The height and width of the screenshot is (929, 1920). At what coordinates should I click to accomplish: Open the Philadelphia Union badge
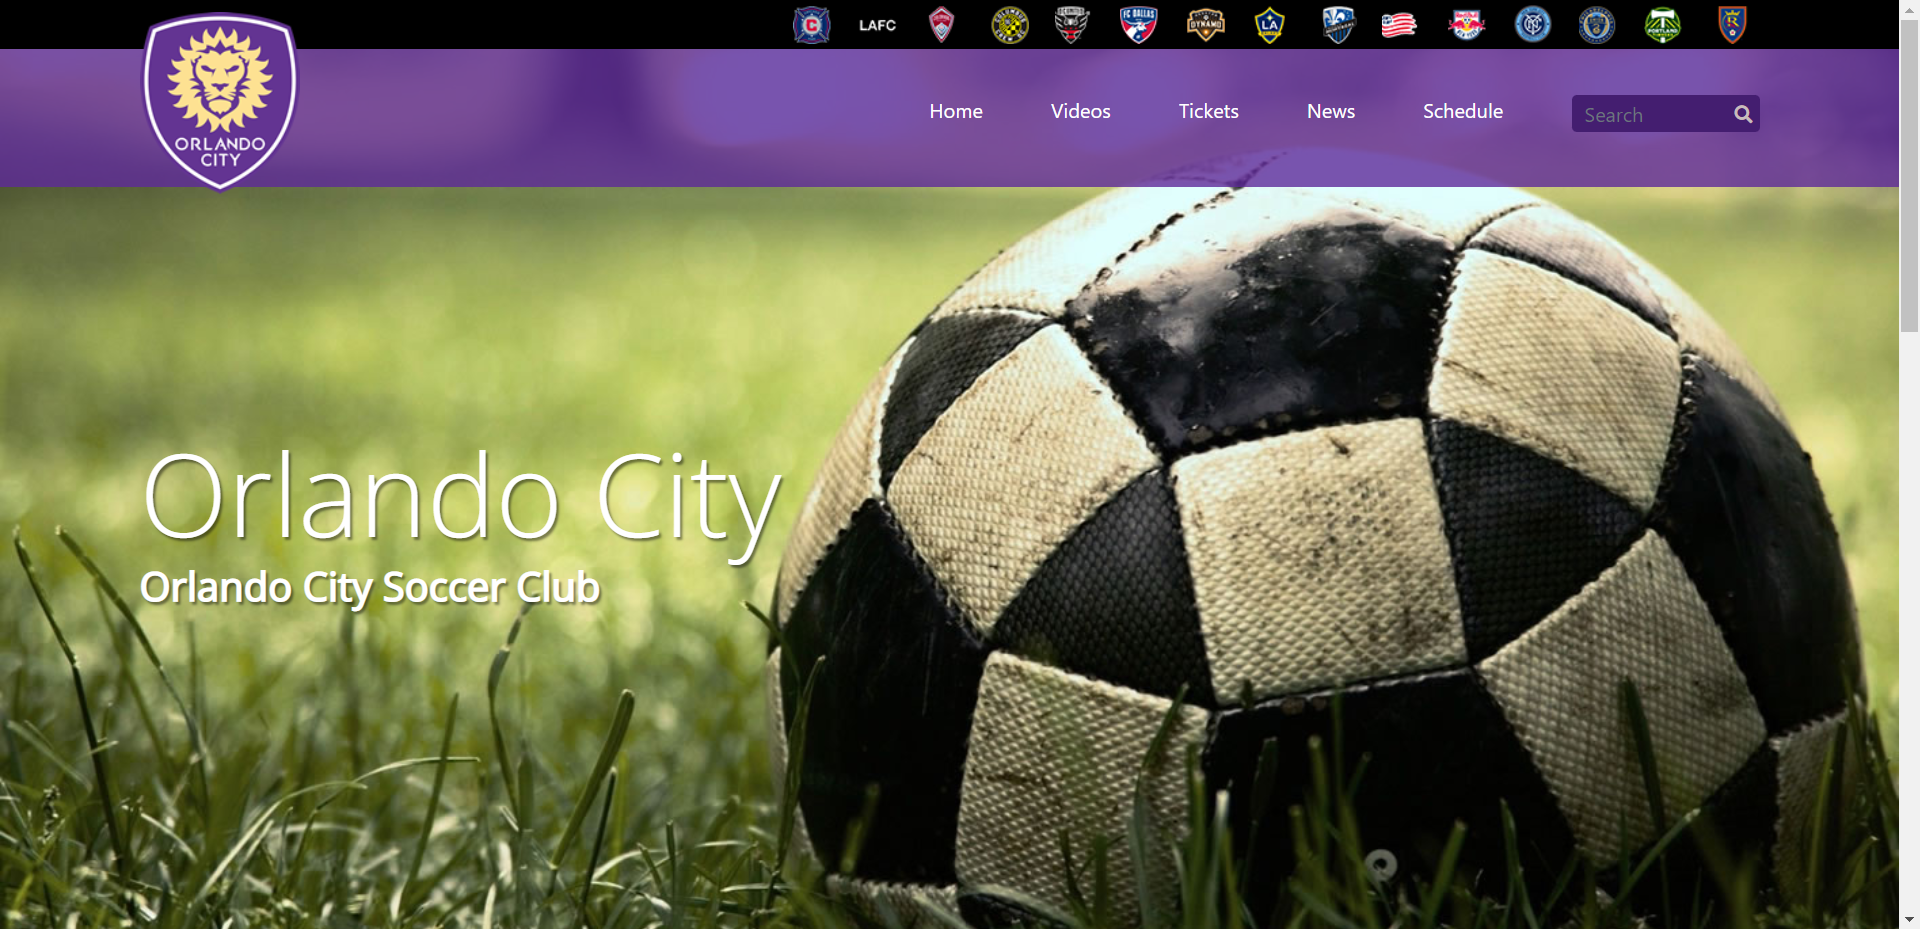1596,24
